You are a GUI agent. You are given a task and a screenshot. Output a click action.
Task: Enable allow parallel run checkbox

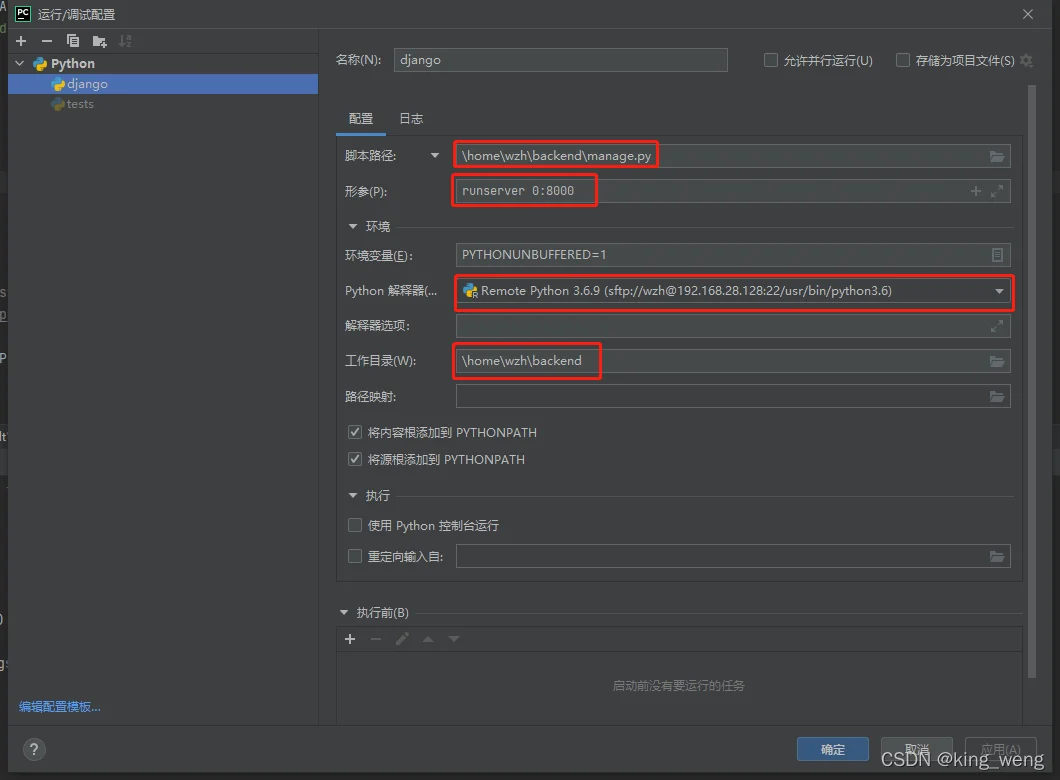[771, 60]
